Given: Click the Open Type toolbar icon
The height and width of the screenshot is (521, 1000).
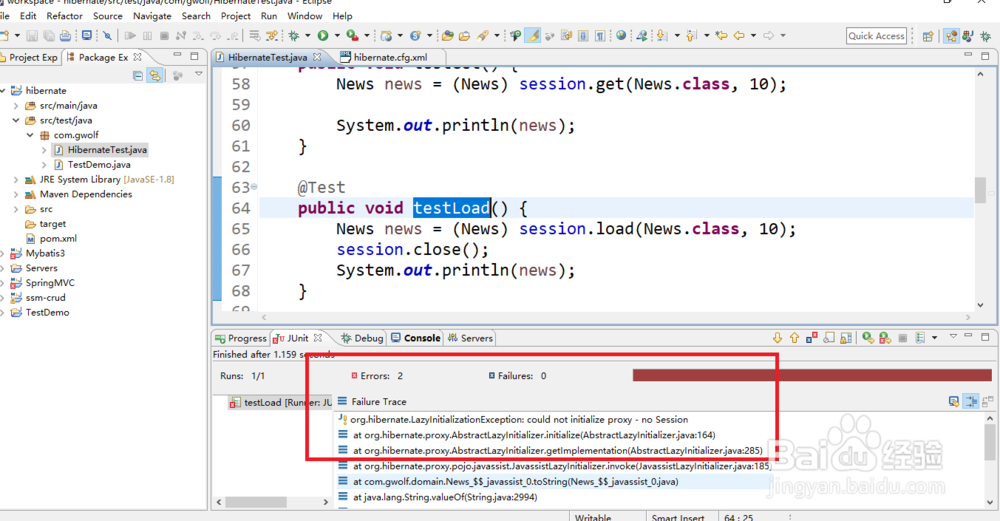Looking at the screenshot, I should click(448, 36).
